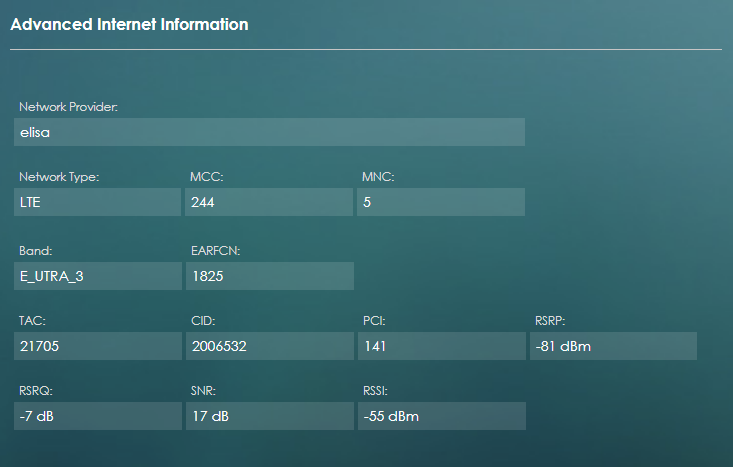Select the CID field showing 2006532
The width and height of the screenshot is (733, 467).
tap(269, 346)
